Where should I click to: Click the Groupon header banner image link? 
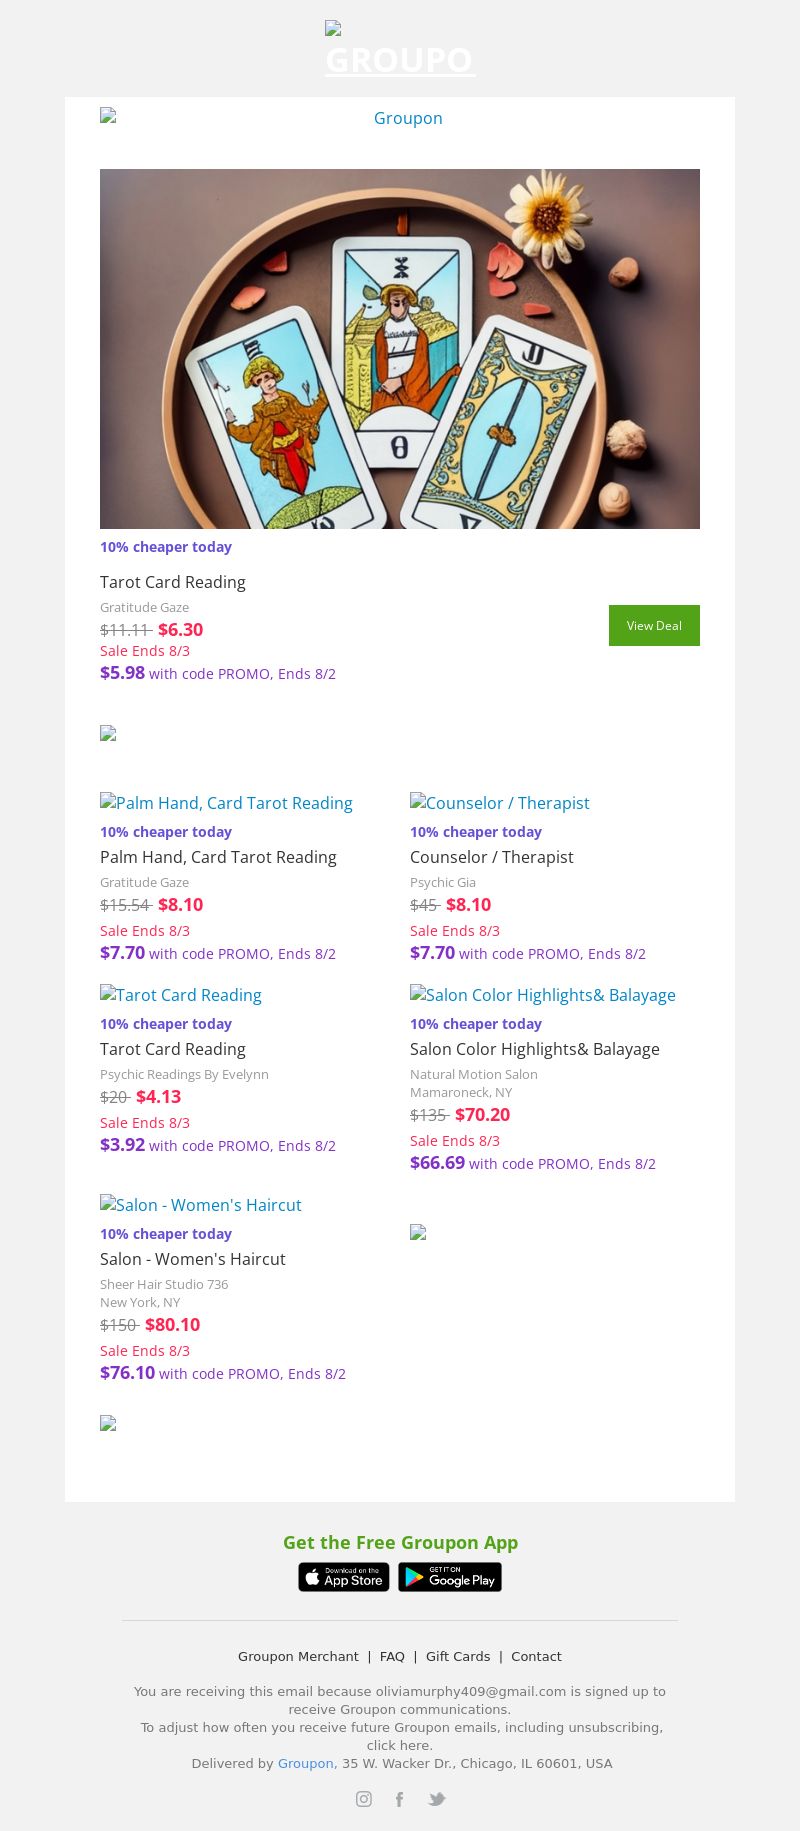[x=400, y=118]
